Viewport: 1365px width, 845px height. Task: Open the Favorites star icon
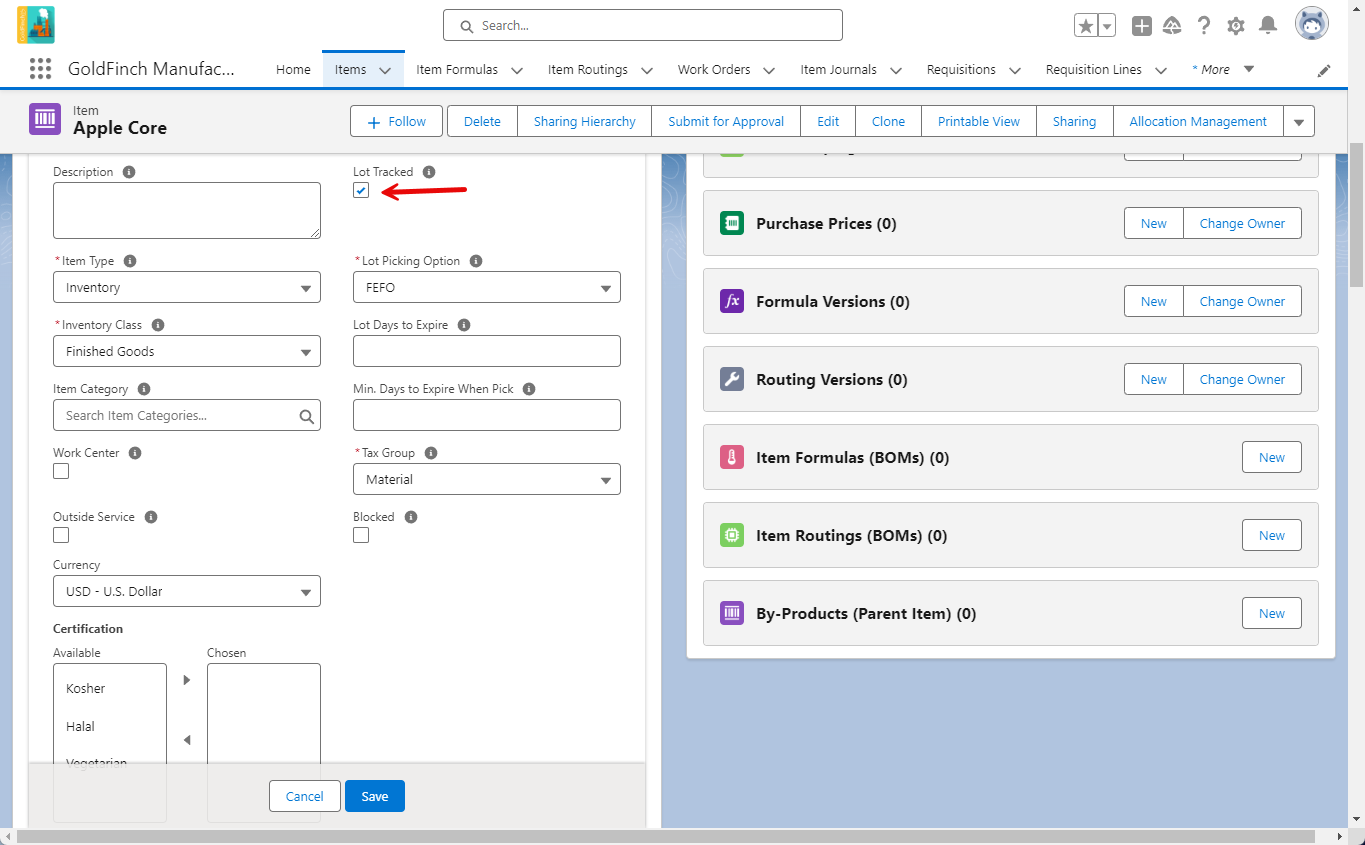click(1086, 26)
